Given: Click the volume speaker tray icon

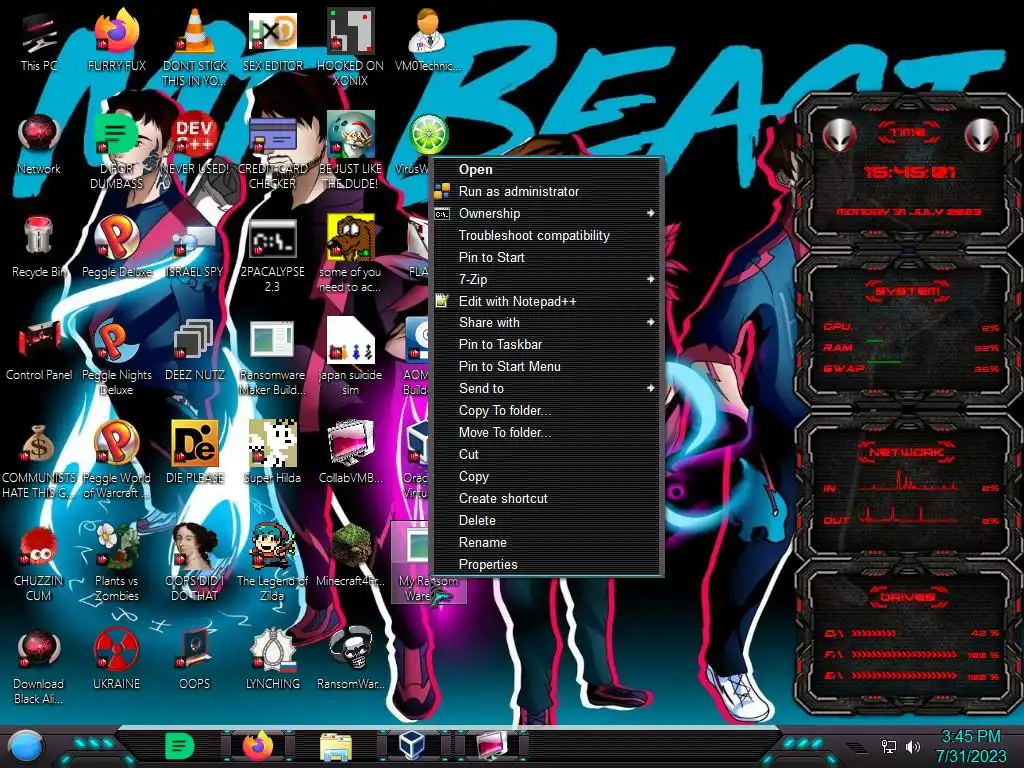Looking at the screenshot, I should pos(913,746).
